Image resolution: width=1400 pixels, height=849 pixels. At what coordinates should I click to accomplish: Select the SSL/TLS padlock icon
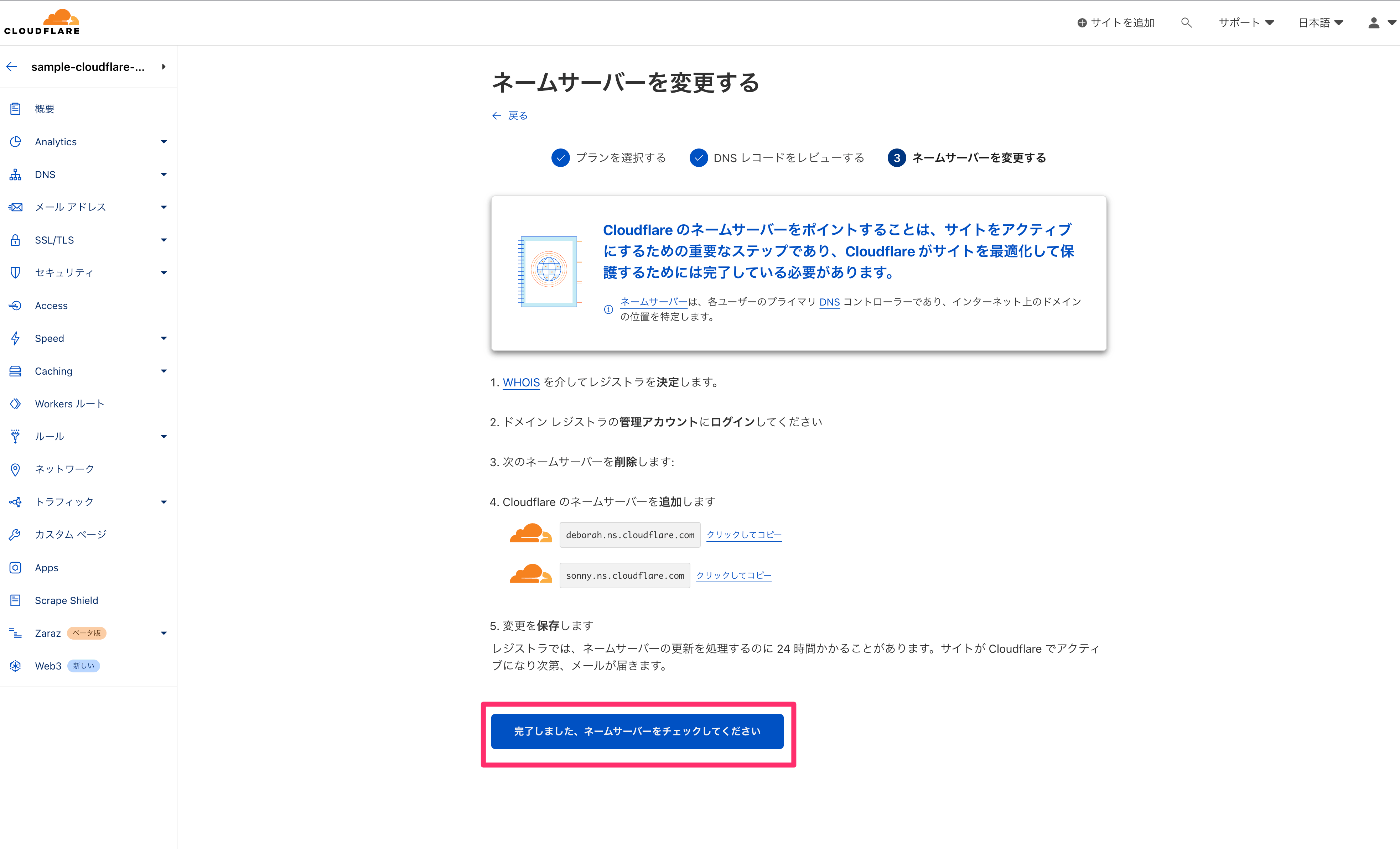pos(14,240)
